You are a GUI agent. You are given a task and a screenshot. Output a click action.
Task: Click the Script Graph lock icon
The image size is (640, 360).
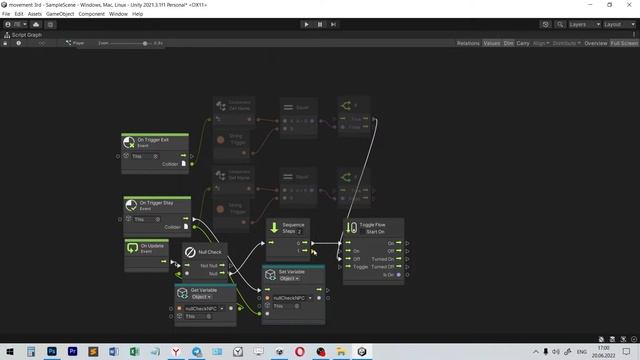pyautogui.click(x=5, y=43)
